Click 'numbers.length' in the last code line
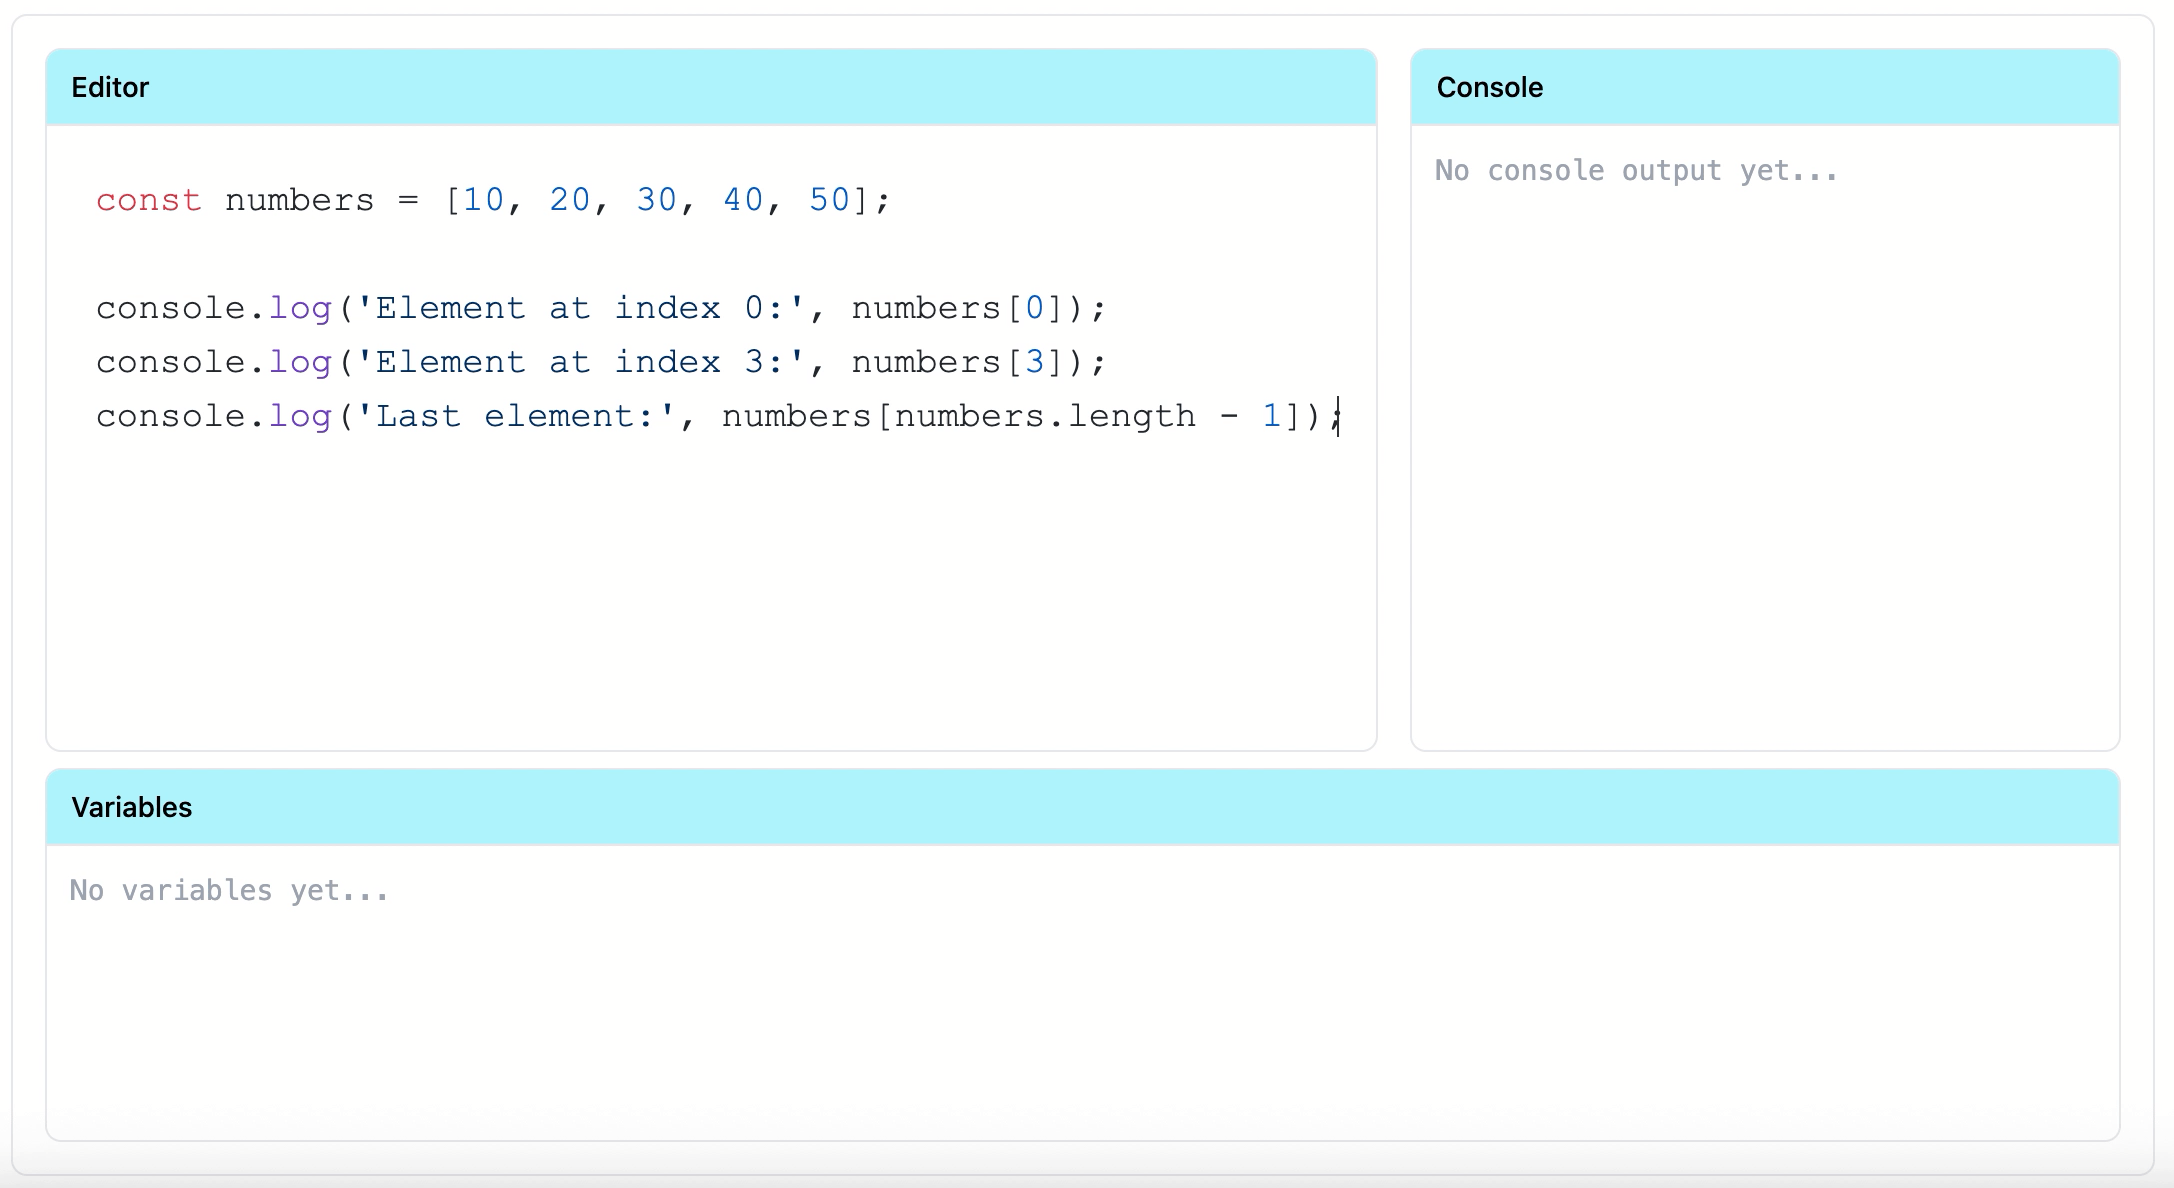 (x=1045, y=416)
